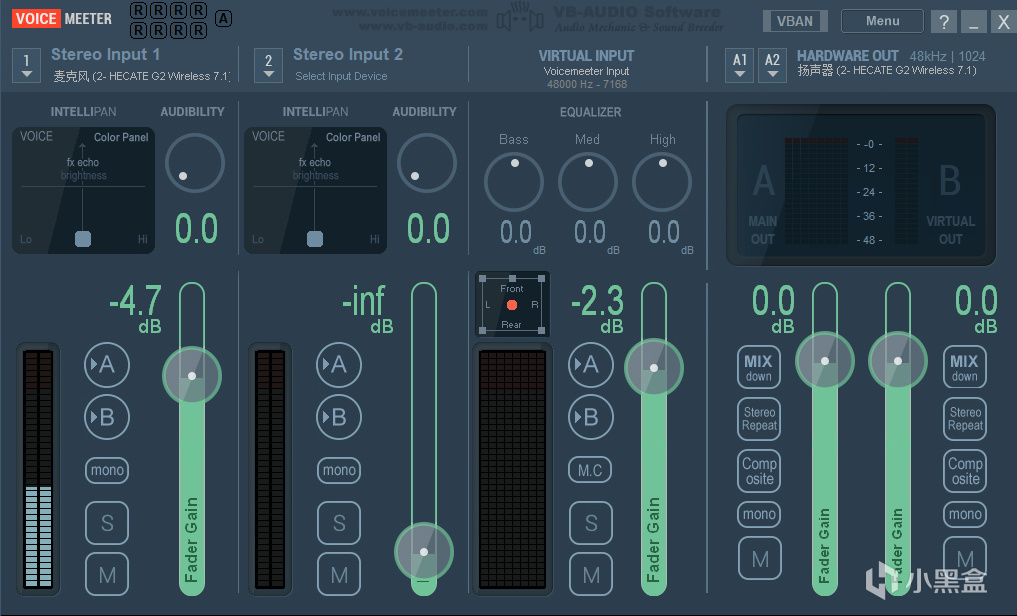This screenshot has width=1017, height=616.
Task: Select device for hardware input 1
Action: click(x=27, y=65)
